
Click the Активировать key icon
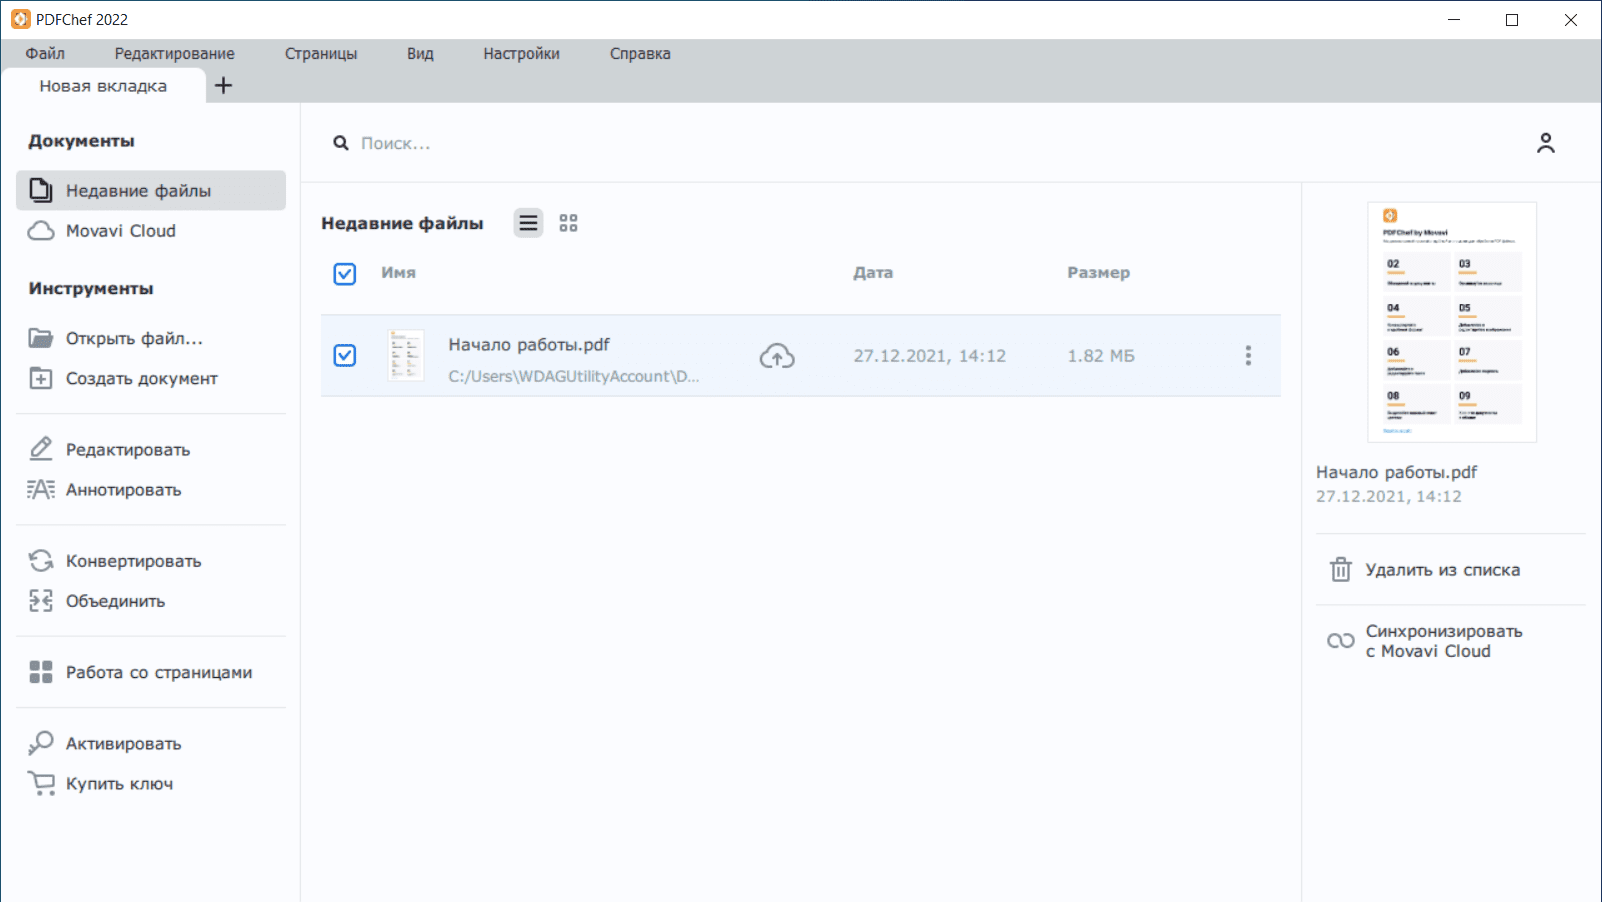tap(41, 743)
